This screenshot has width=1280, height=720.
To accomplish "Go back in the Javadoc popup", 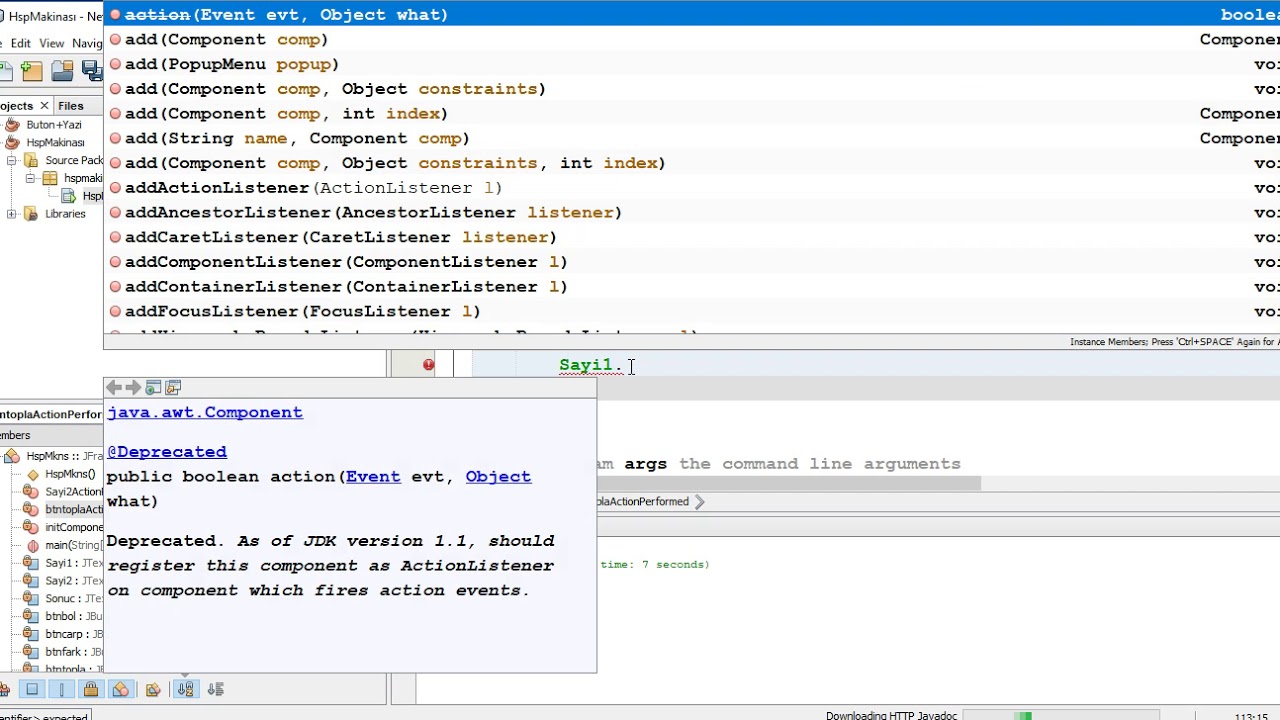I will pos(114,388).
